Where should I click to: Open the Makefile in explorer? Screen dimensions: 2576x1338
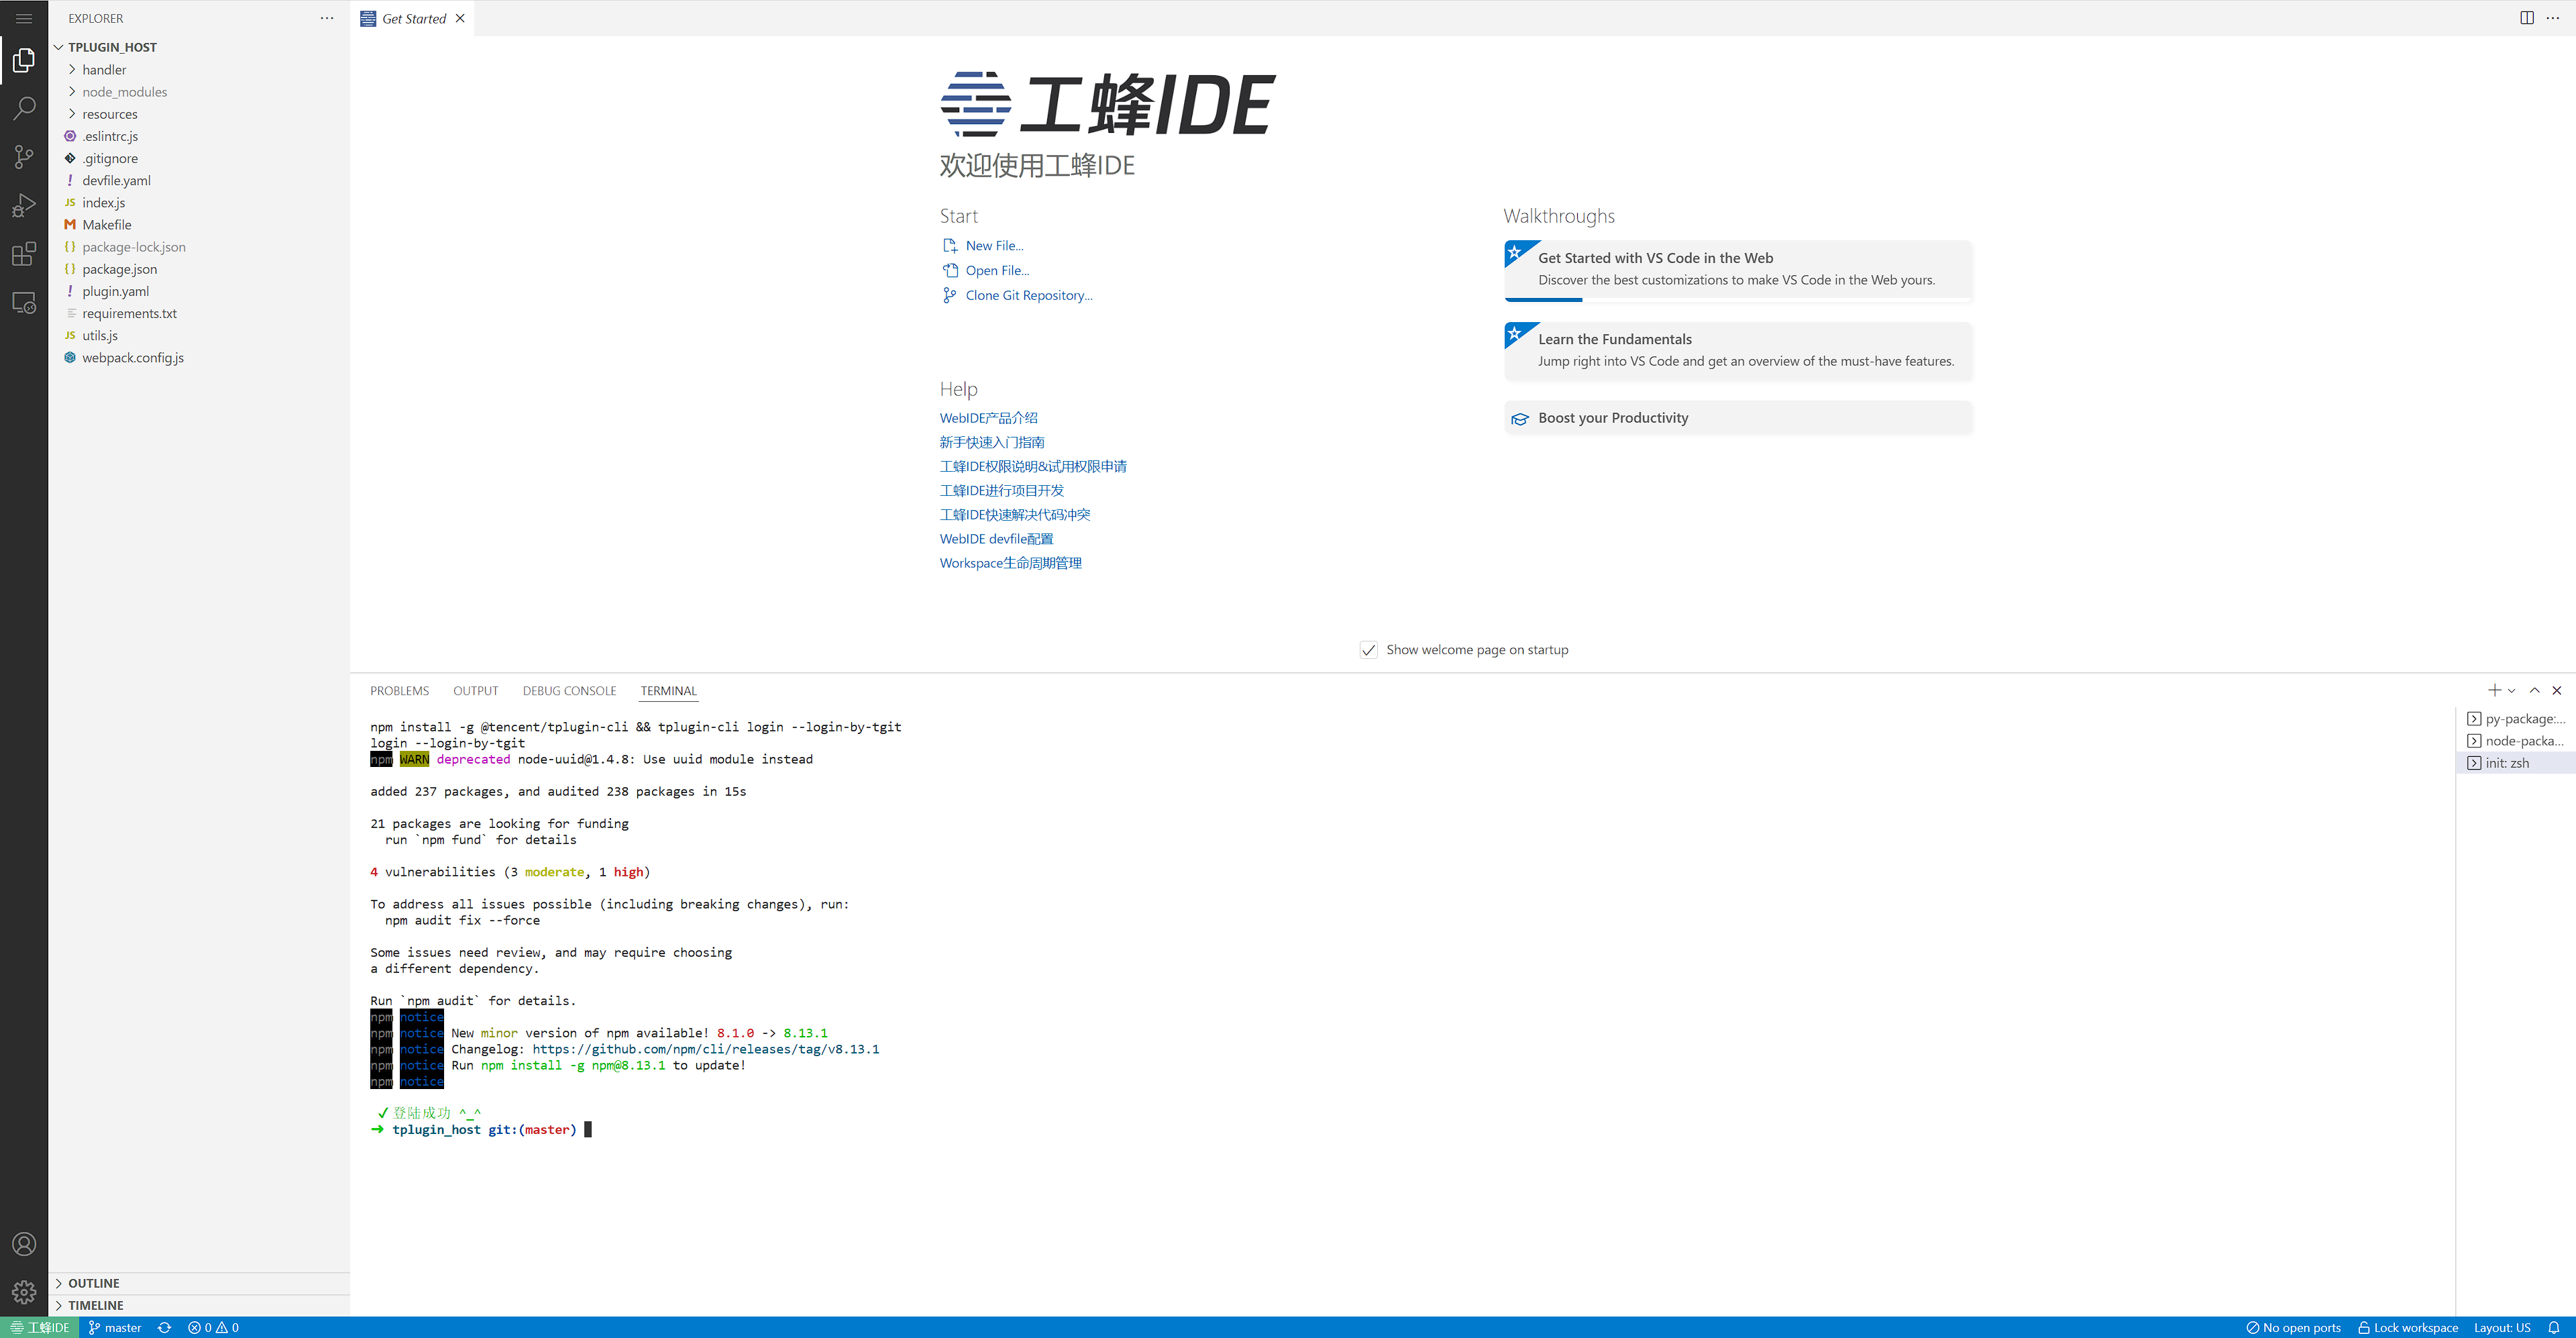coord(199,224)
